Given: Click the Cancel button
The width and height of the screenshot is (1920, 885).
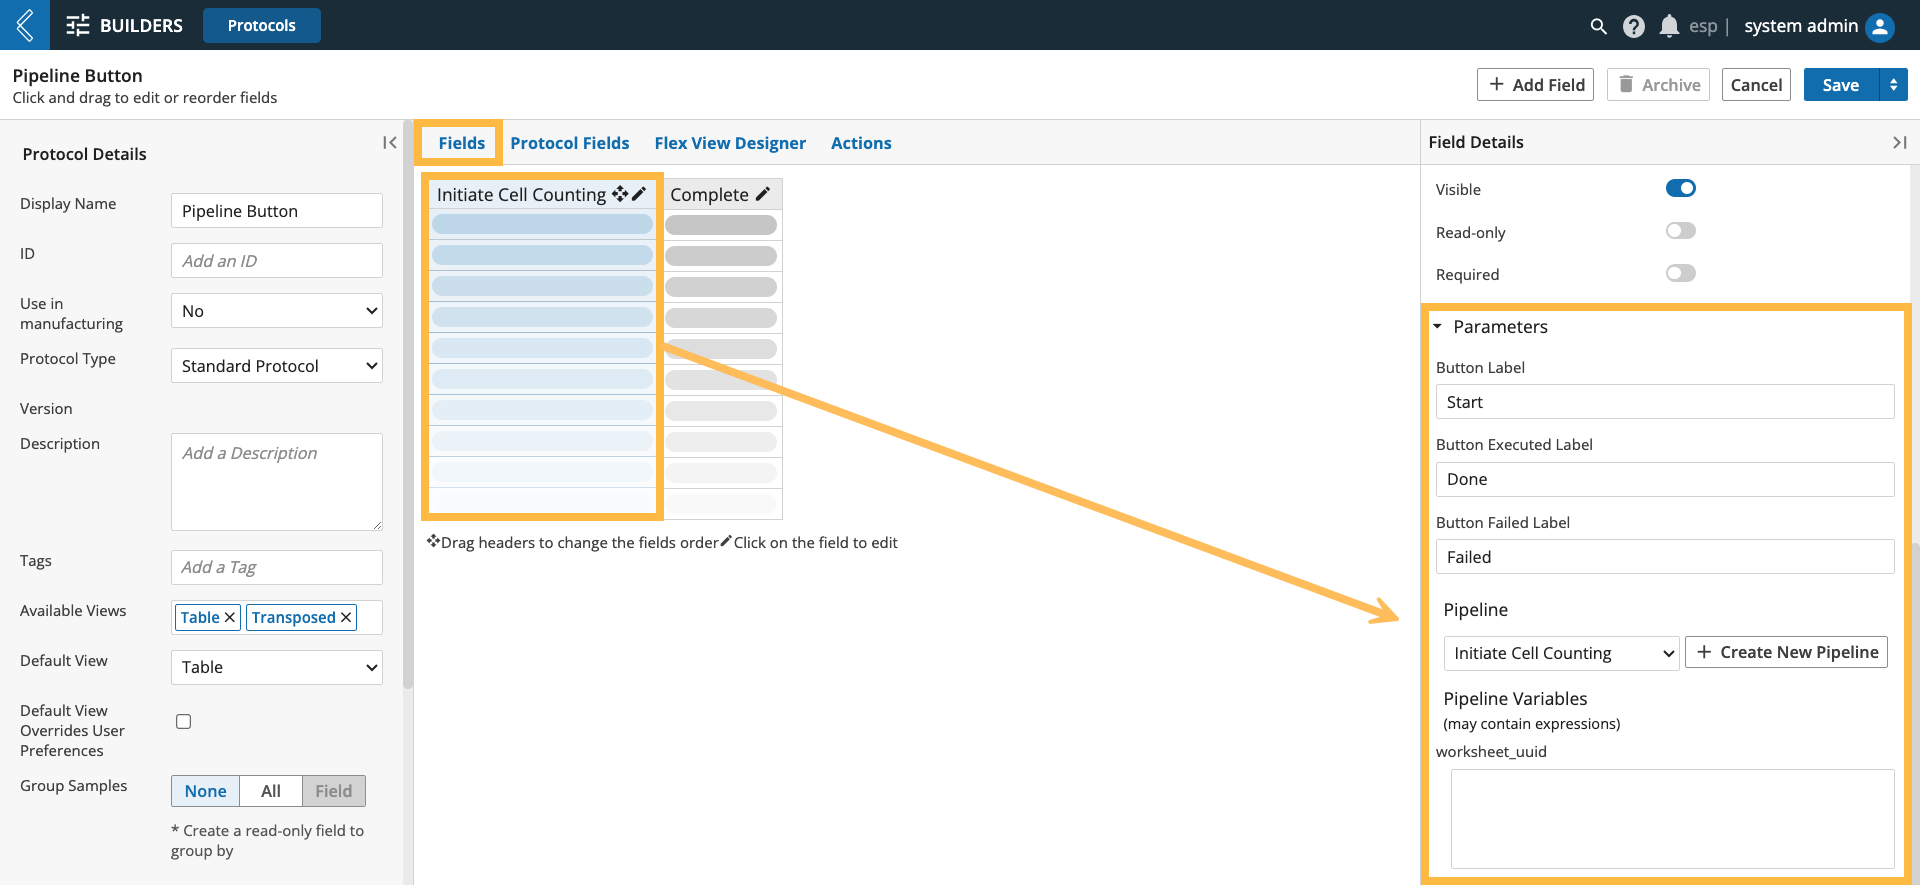Looking at the screenshot, I should pos(1756,85).
